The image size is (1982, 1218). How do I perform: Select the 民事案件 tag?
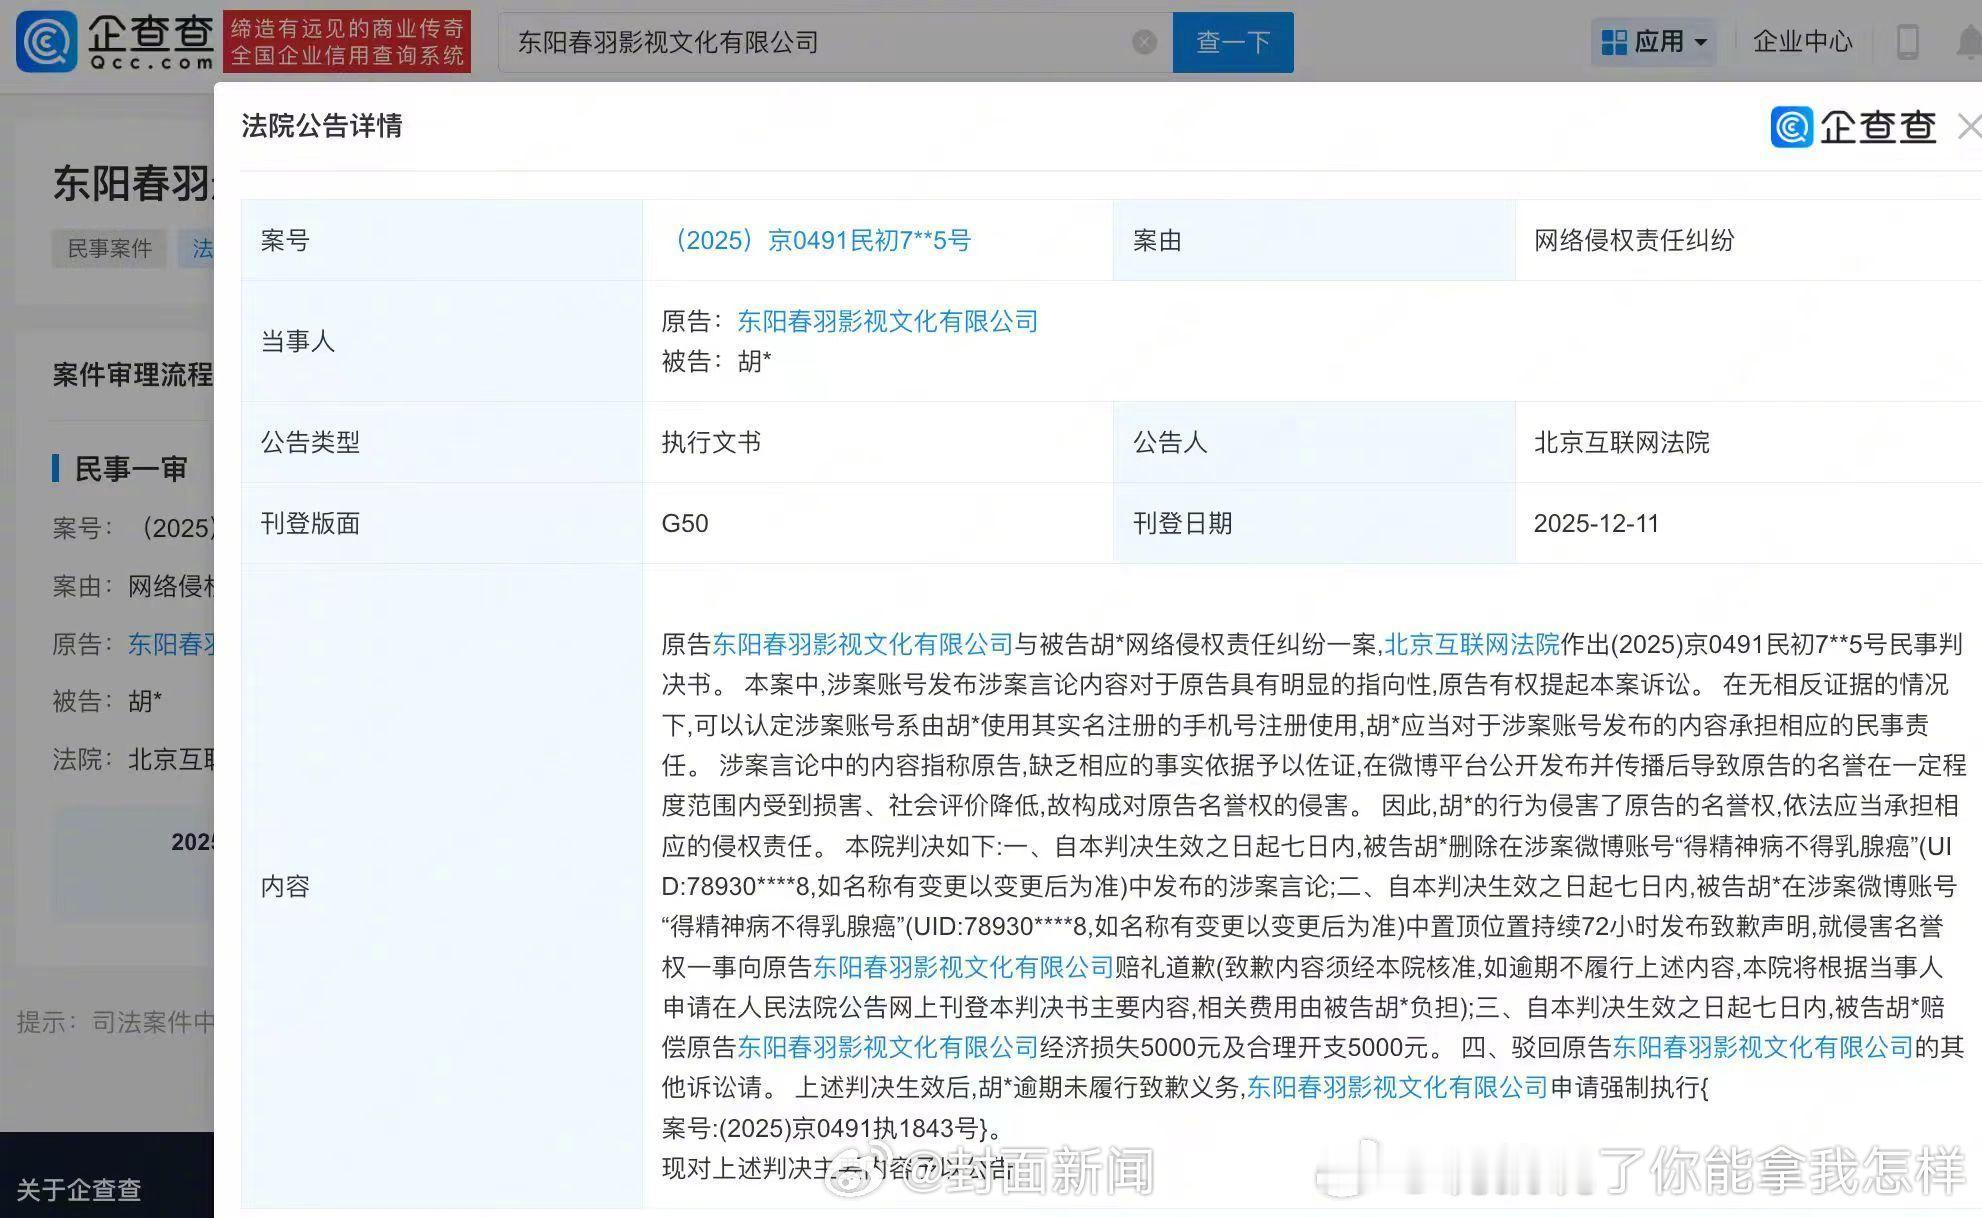109,248
